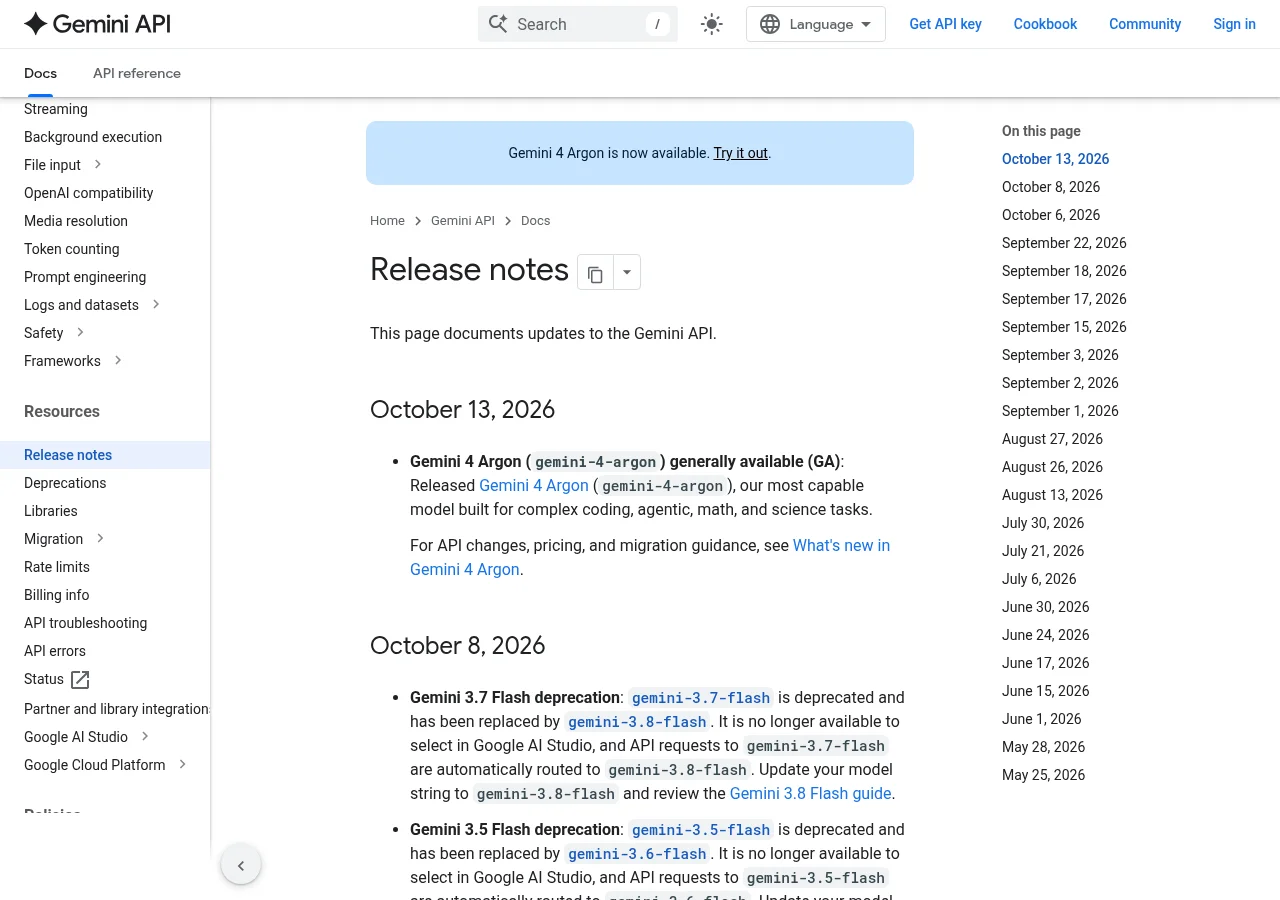Open Prompt engineering in the sidebar
This screenshot has width=1280, height=900.
tap(85, 277)
